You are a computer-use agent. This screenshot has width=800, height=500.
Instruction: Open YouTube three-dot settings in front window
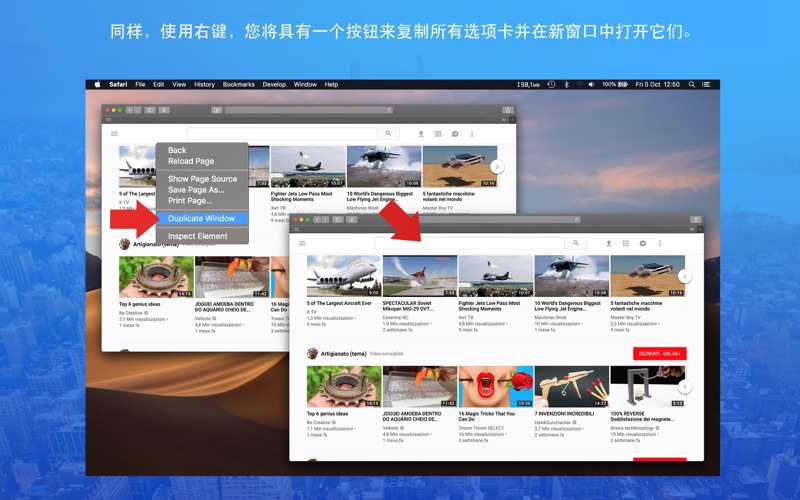pos(660,243)
